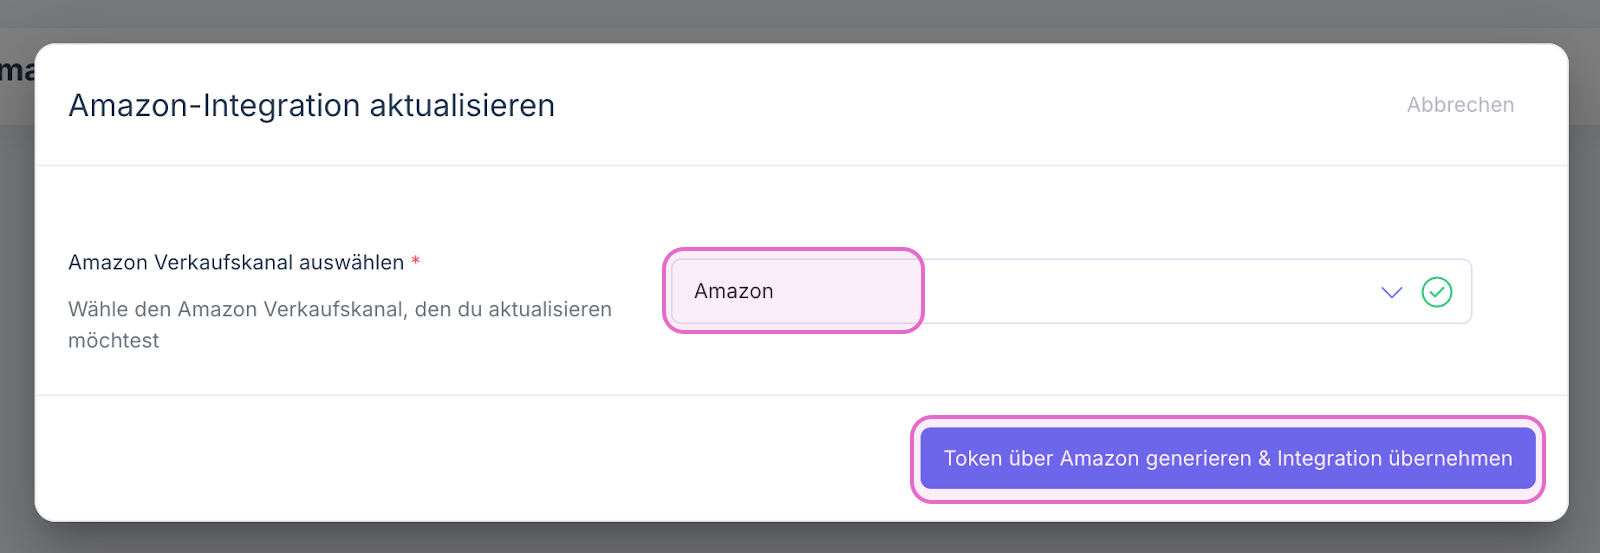This screenshot has width=1600, height=553.
Task: Click the dimmed backdrop above the dialog
Action: [x=800, y=18]
